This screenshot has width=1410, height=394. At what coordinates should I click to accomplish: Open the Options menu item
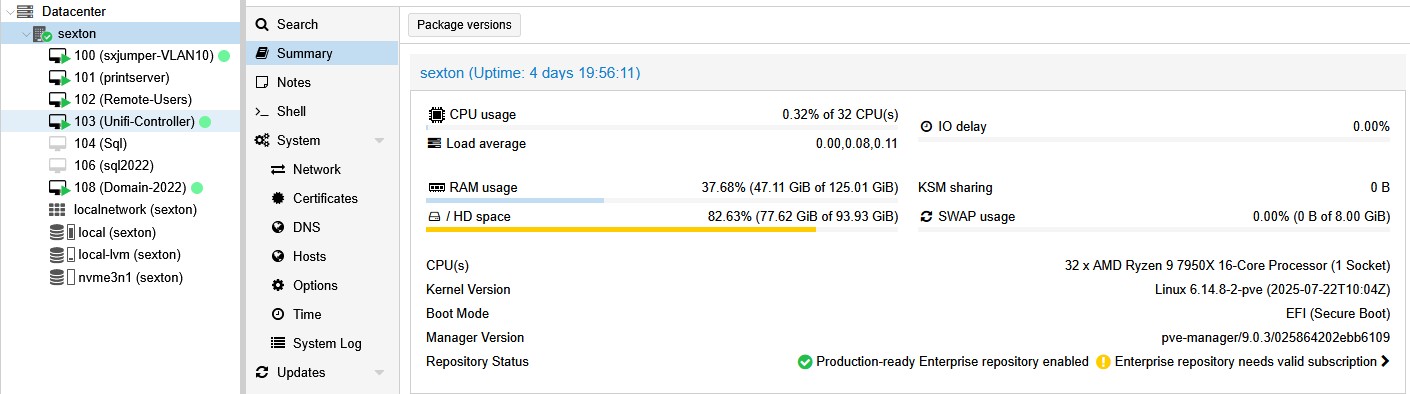coord(322,285)
